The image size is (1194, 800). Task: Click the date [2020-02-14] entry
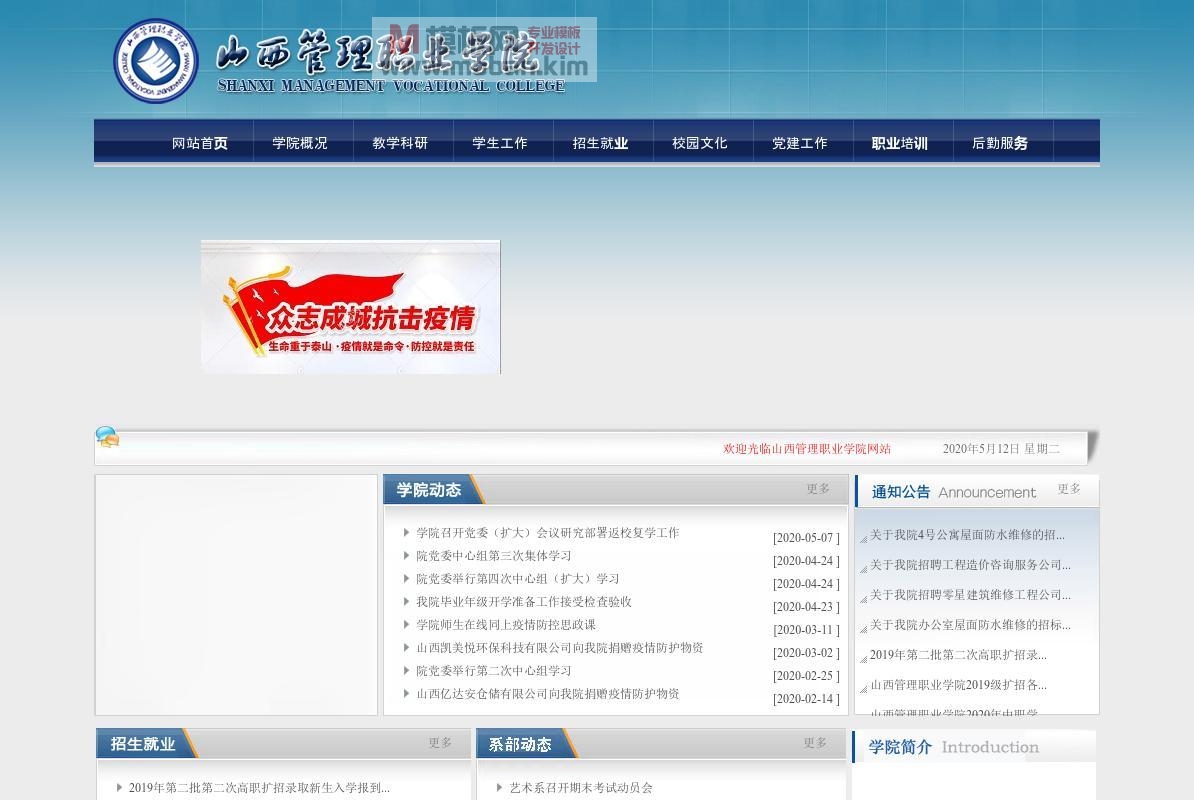click(806, 698)
